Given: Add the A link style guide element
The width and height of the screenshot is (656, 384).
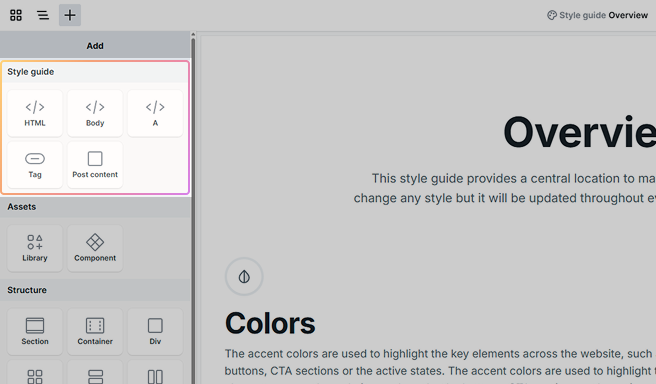Looking at the screenshot, I should coord(155,113).
